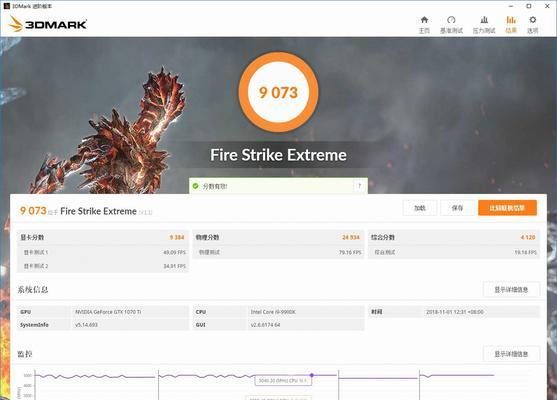Image resolution: width=557 pixels, height=400 pixels.
Task: Click the question mark help button in validity banner
Action: point(359,186)
